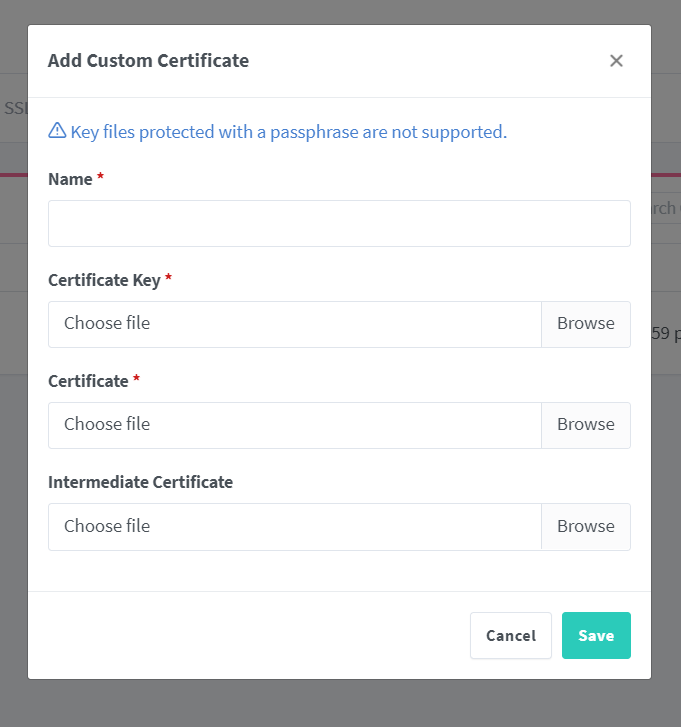681x727 pixels.
Task: Click the passphrase not supported notice text
Action: pyautogui.click(x=288, y=131)
